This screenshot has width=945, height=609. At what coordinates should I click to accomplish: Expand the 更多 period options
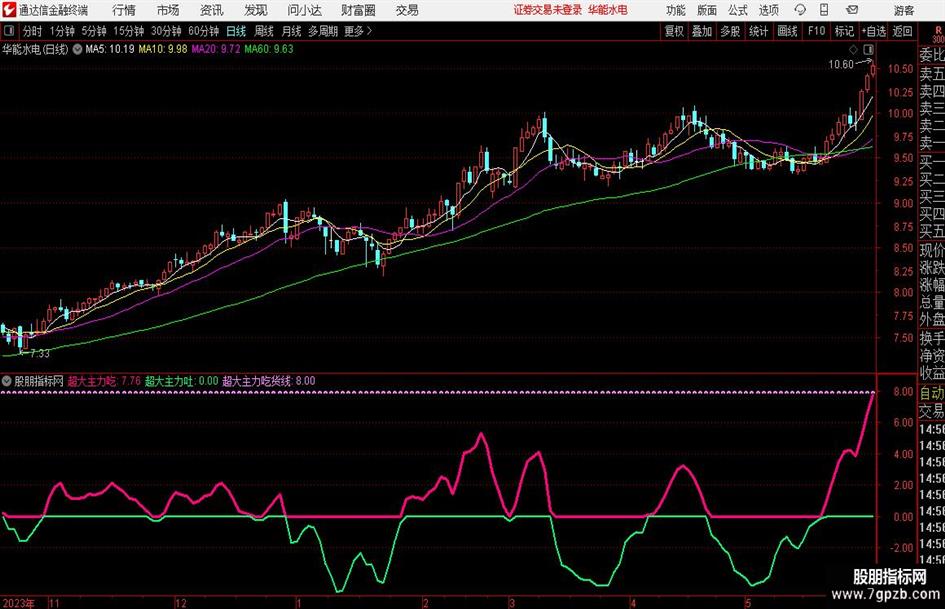point(358,31)
